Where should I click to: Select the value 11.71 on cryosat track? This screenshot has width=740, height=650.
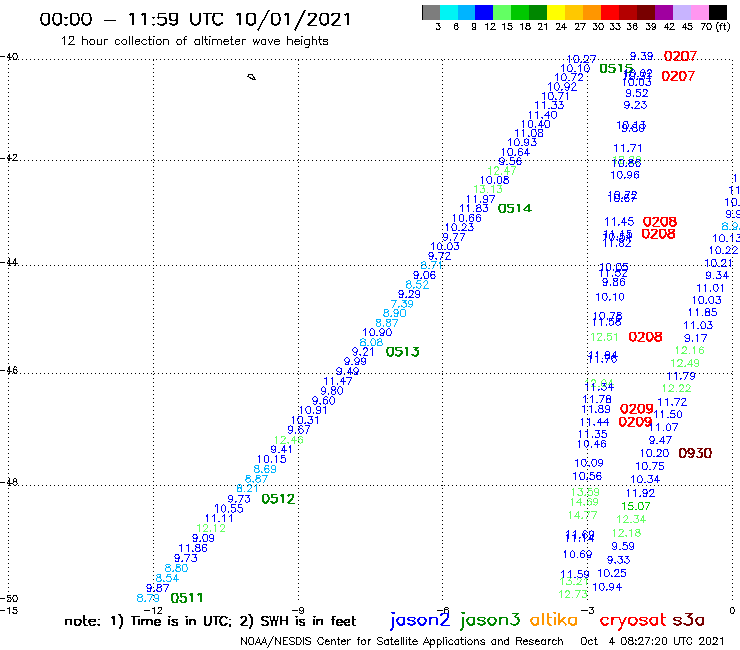[x=628, y=149]
